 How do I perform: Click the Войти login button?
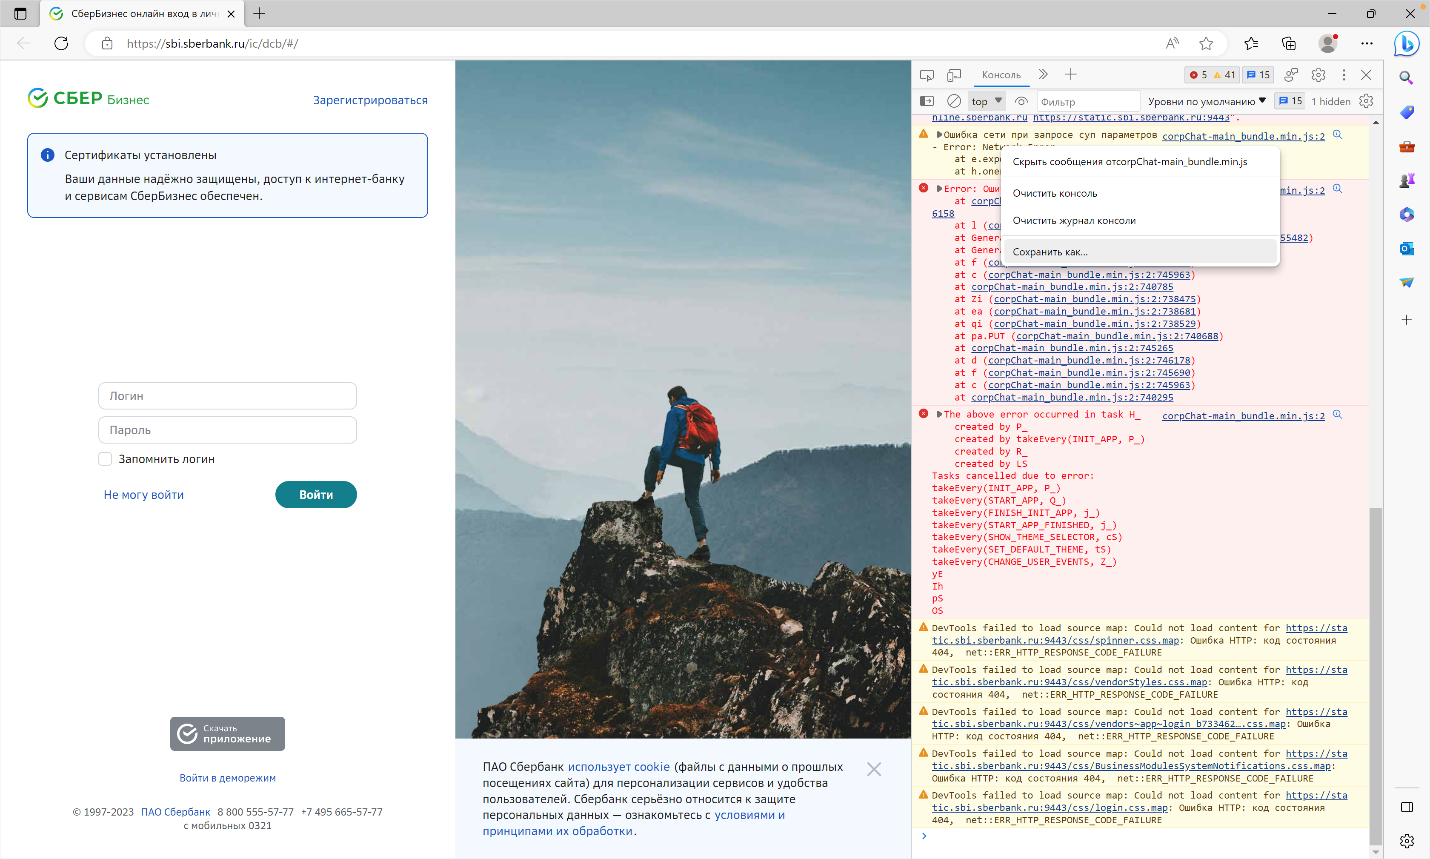click(316, 495)
